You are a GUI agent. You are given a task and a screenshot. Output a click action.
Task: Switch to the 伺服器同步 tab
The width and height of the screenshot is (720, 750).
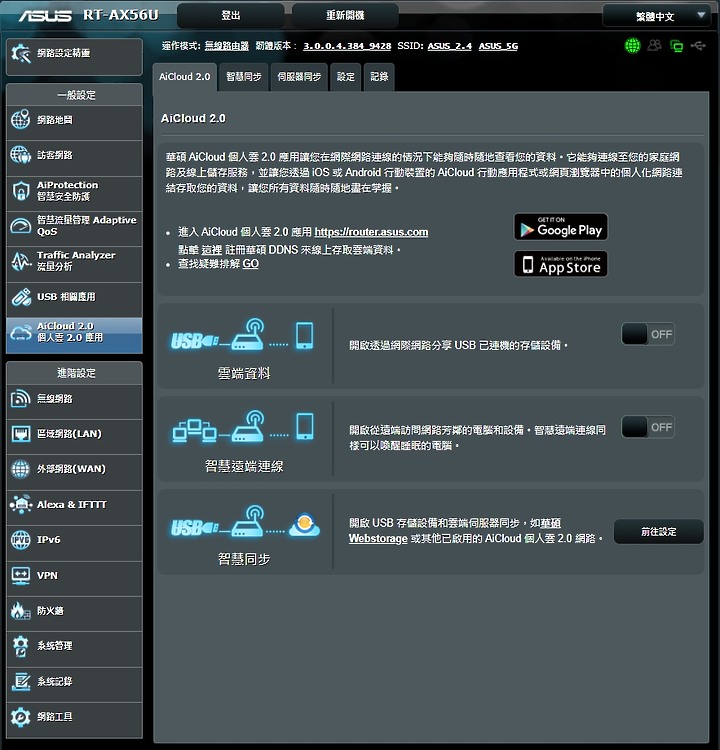pos(299,77)
